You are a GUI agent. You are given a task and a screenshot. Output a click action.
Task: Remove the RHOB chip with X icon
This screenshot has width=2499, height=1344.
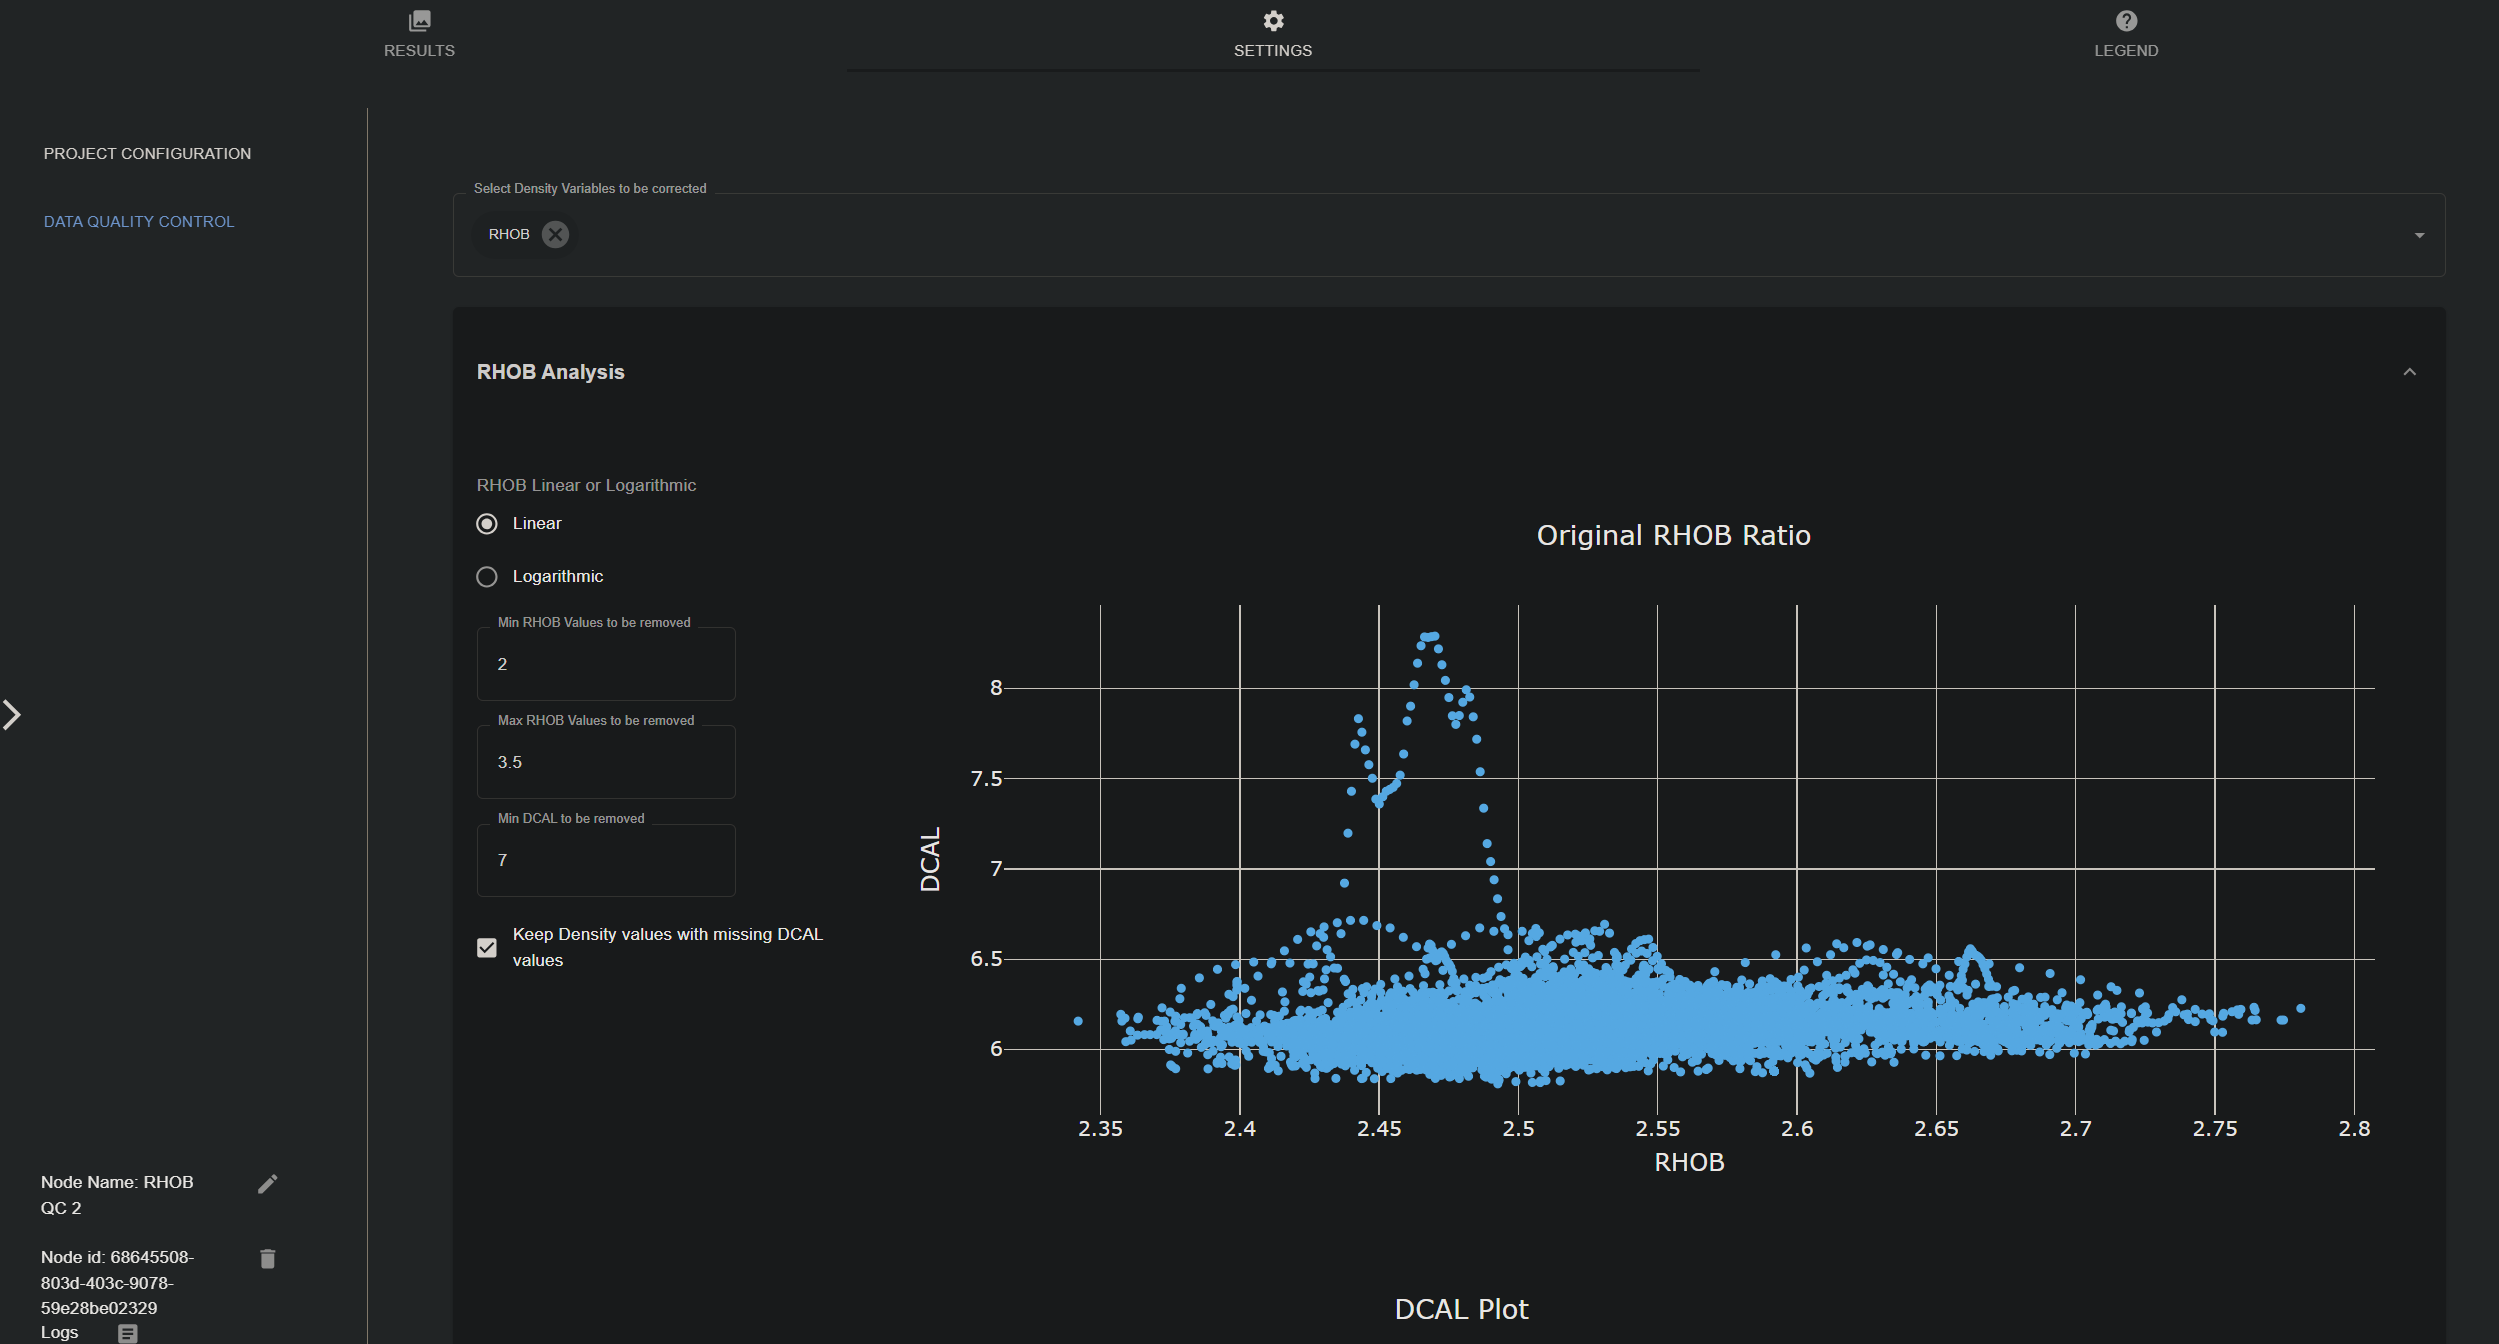pyautogui.click(x=555, y=234)
